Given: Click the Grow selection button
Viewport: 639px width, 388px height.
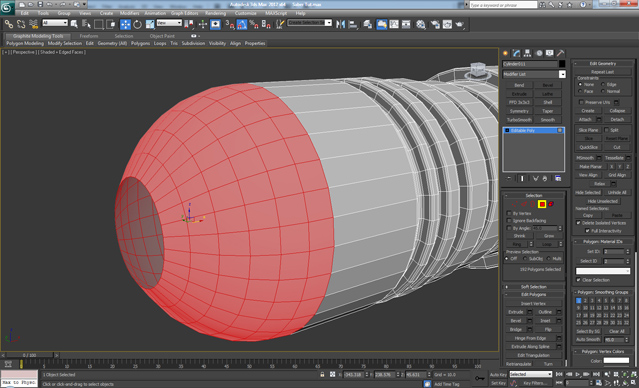Looking at the screenshot, I should click(549, 236).
